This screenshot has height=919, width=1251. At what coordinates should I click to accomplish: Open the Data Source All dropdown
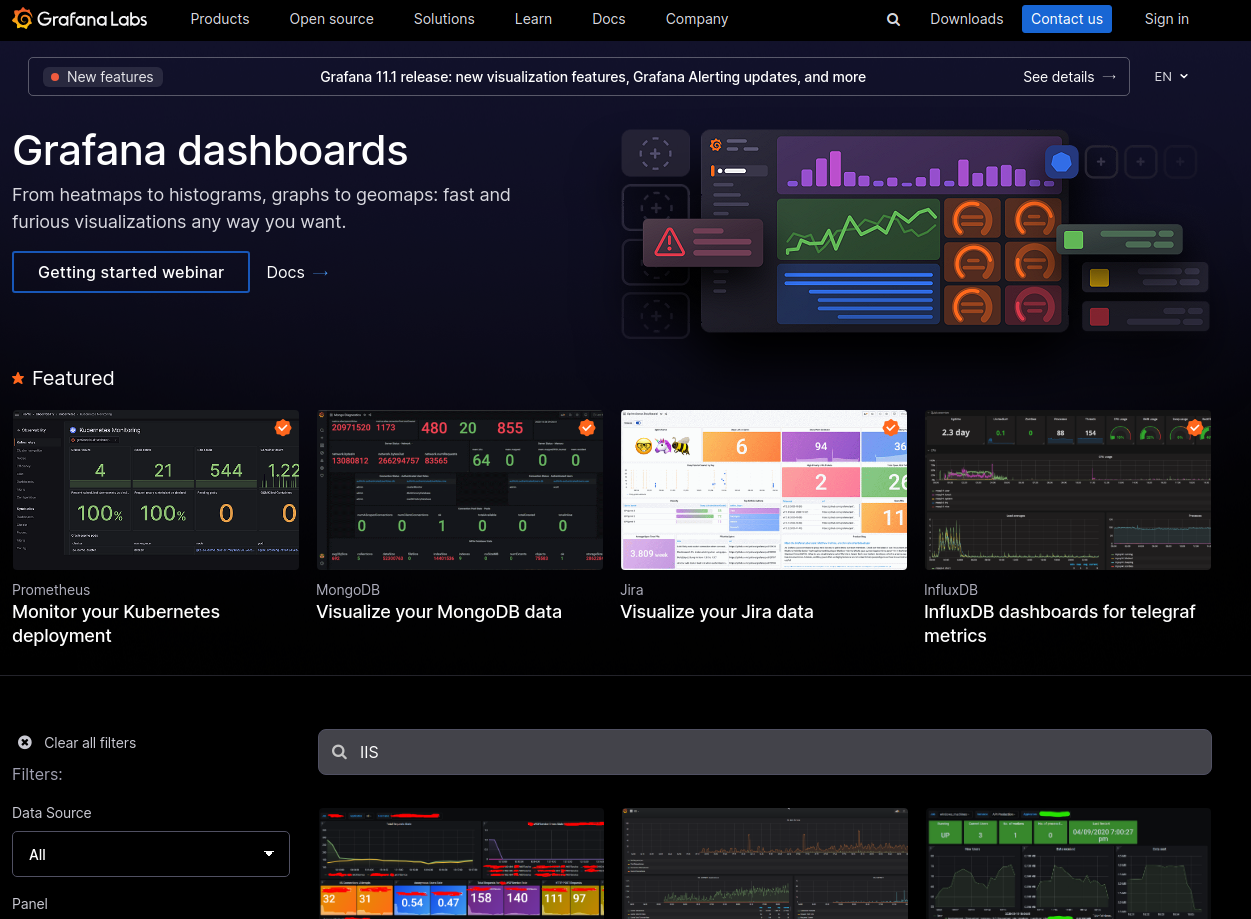coord(151,854)
